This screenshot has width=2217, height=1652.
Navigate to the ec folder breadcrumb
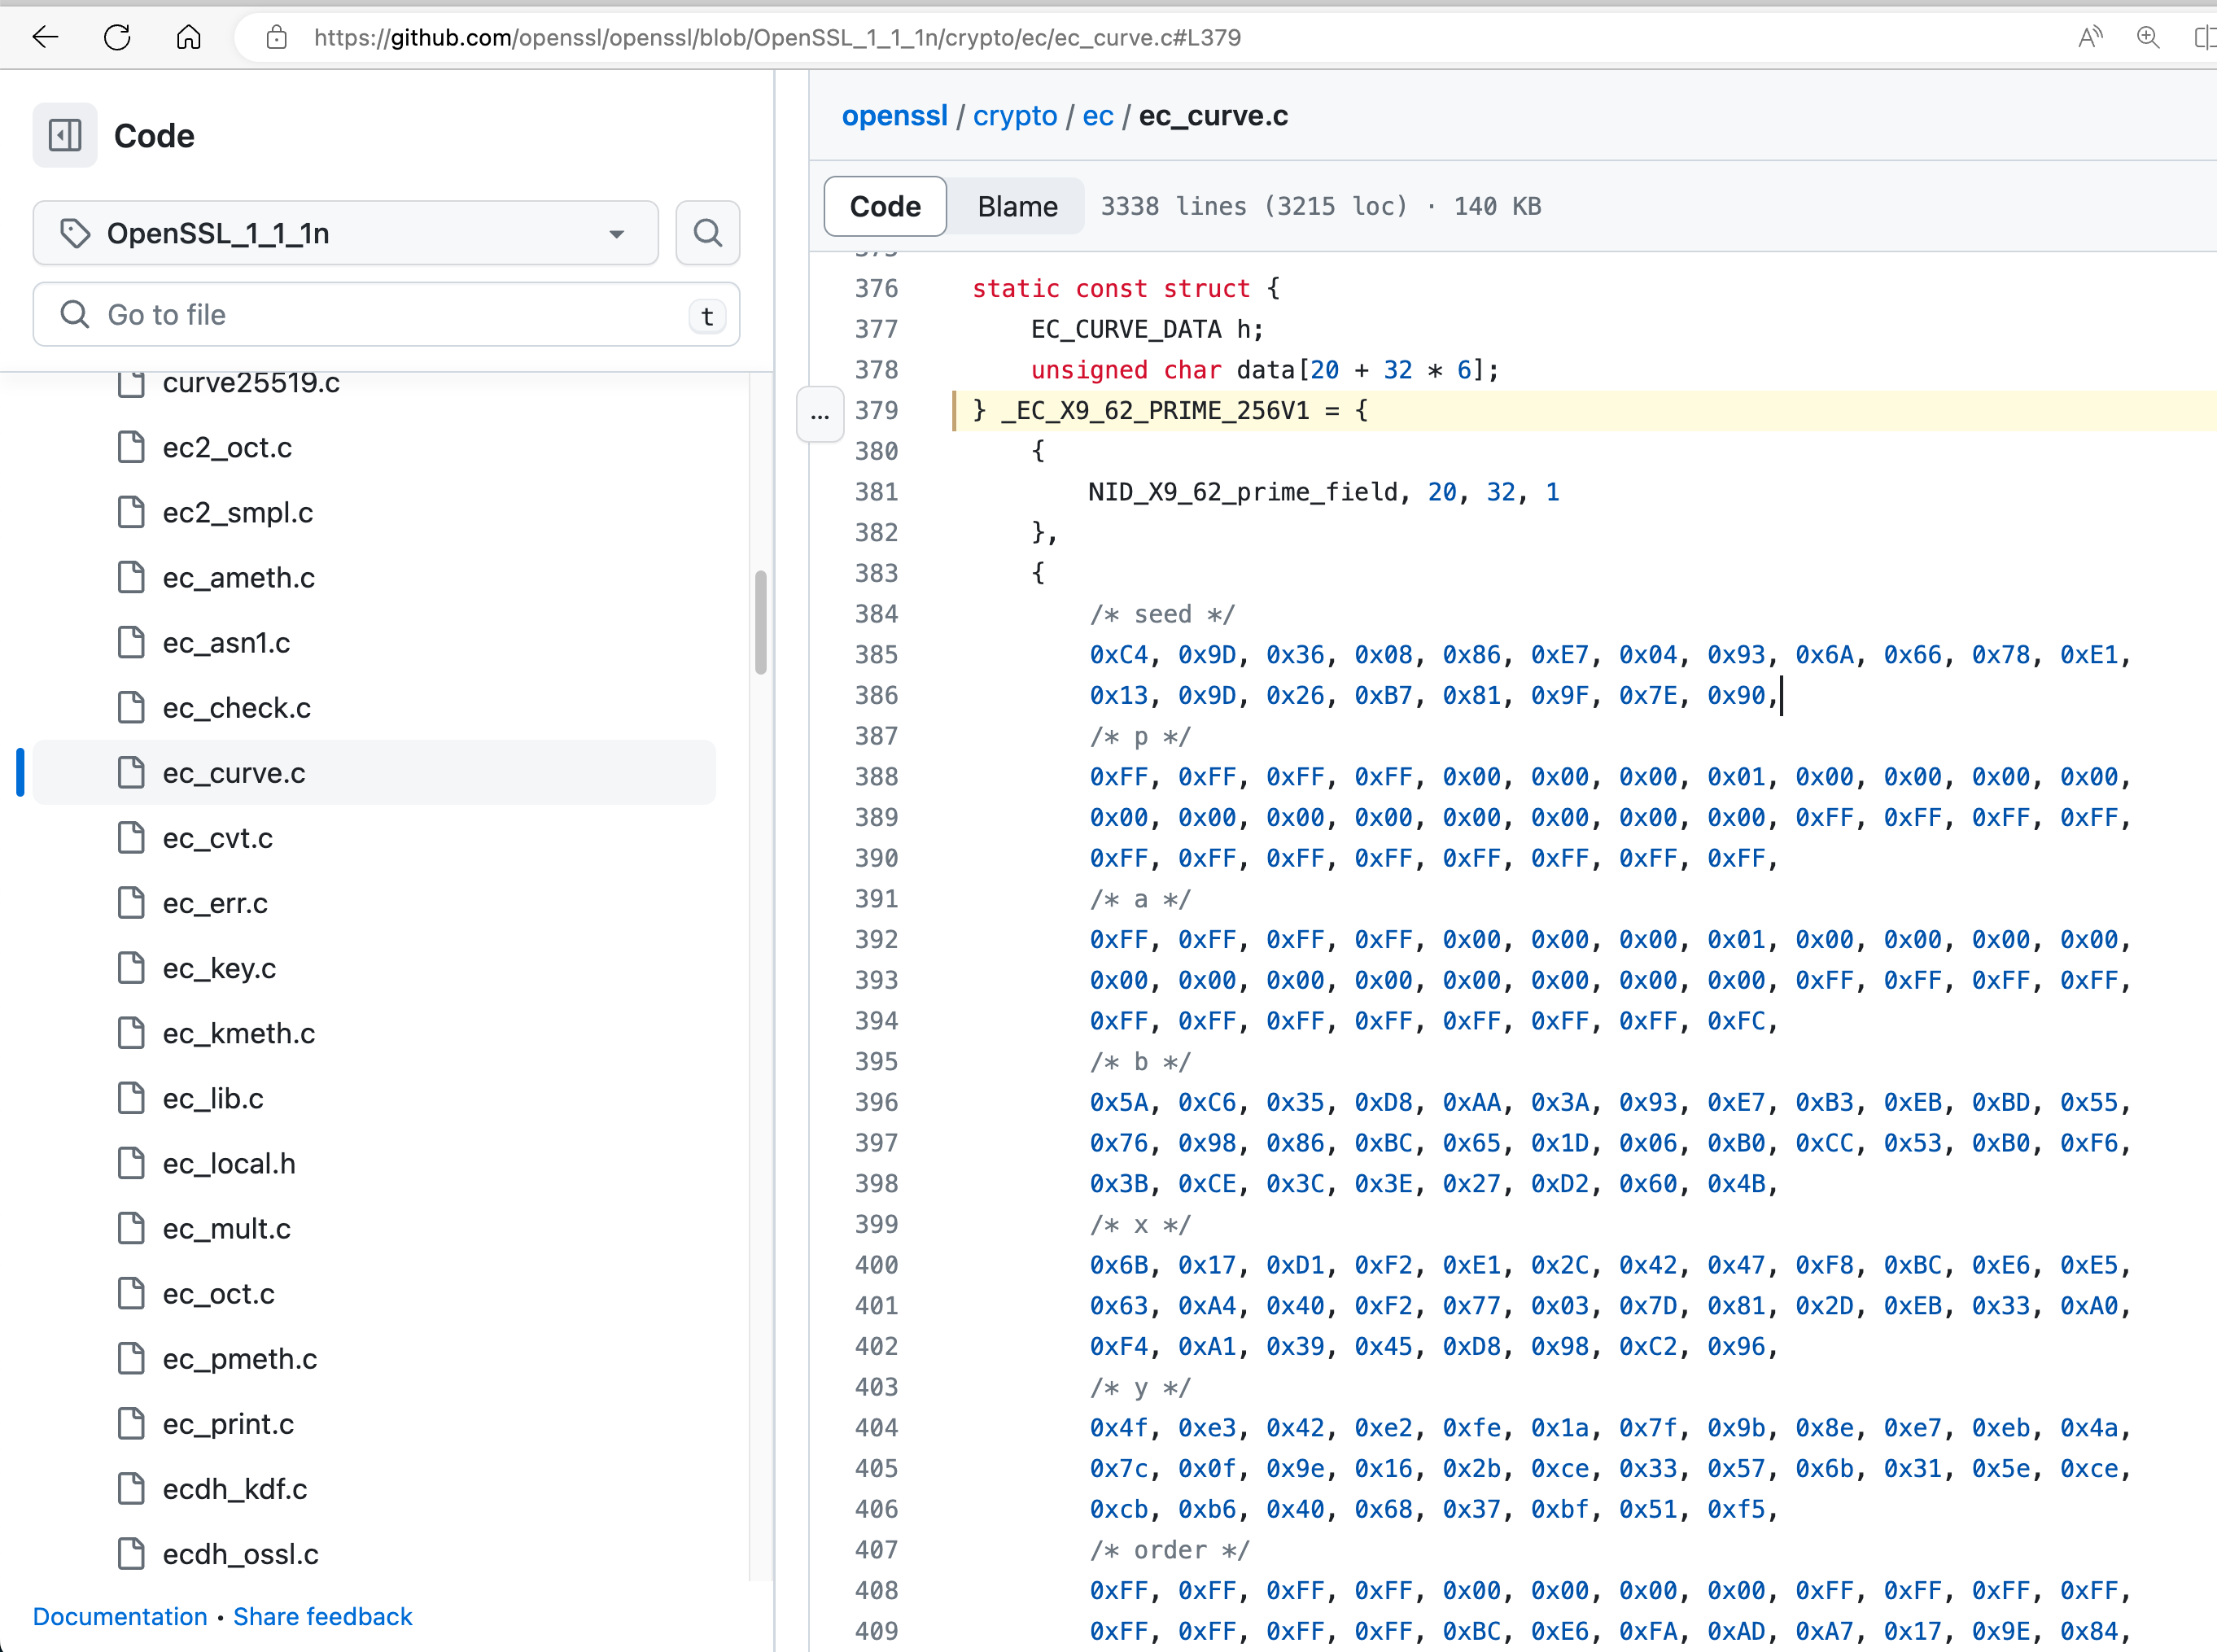pos(1097,116)
